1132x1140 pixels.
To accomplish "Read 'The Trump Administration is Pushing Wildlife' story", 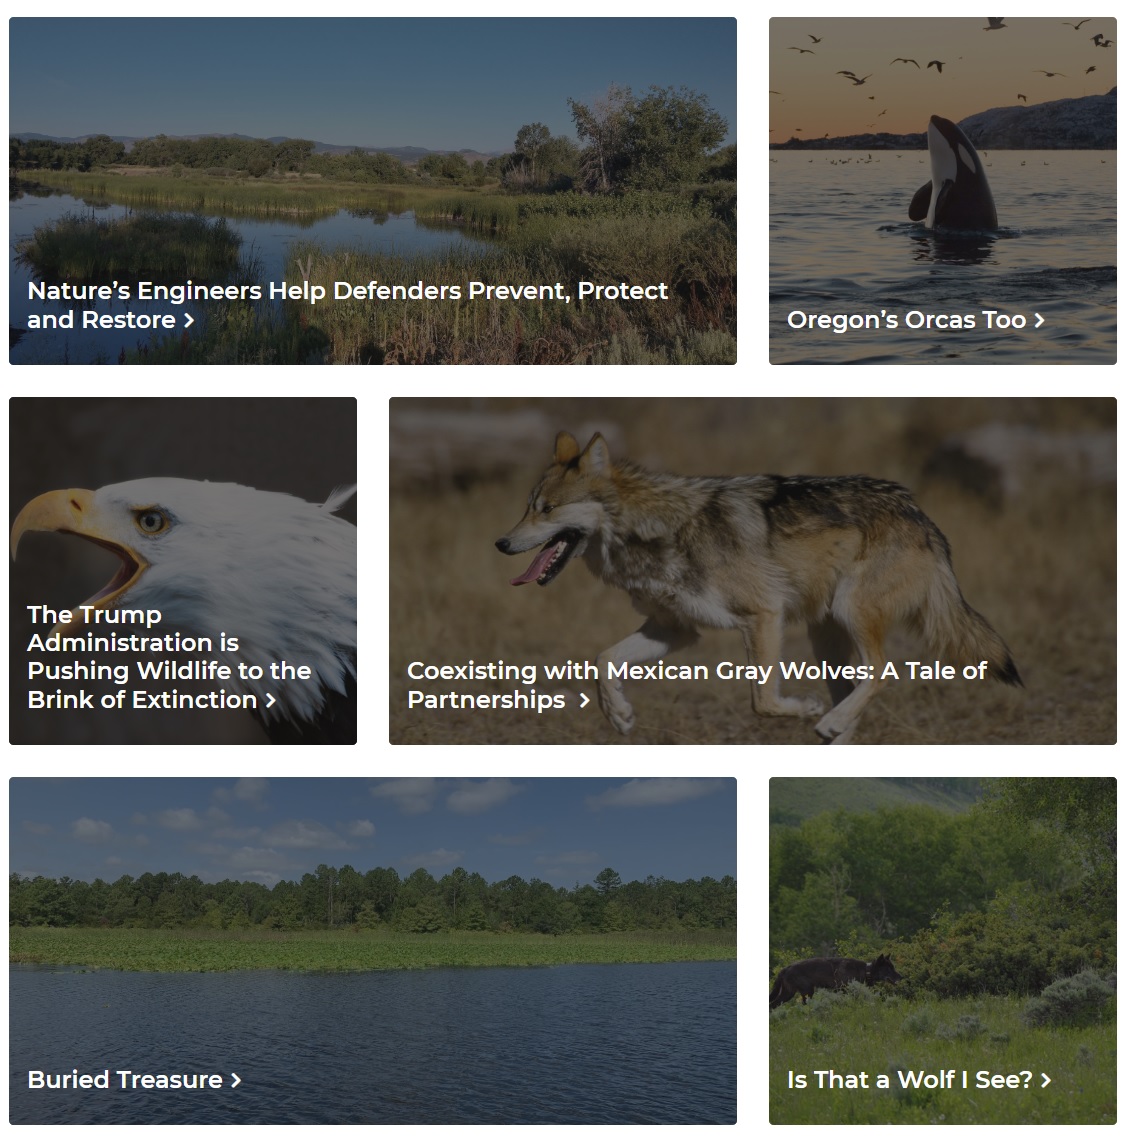I will pos(169,657).
